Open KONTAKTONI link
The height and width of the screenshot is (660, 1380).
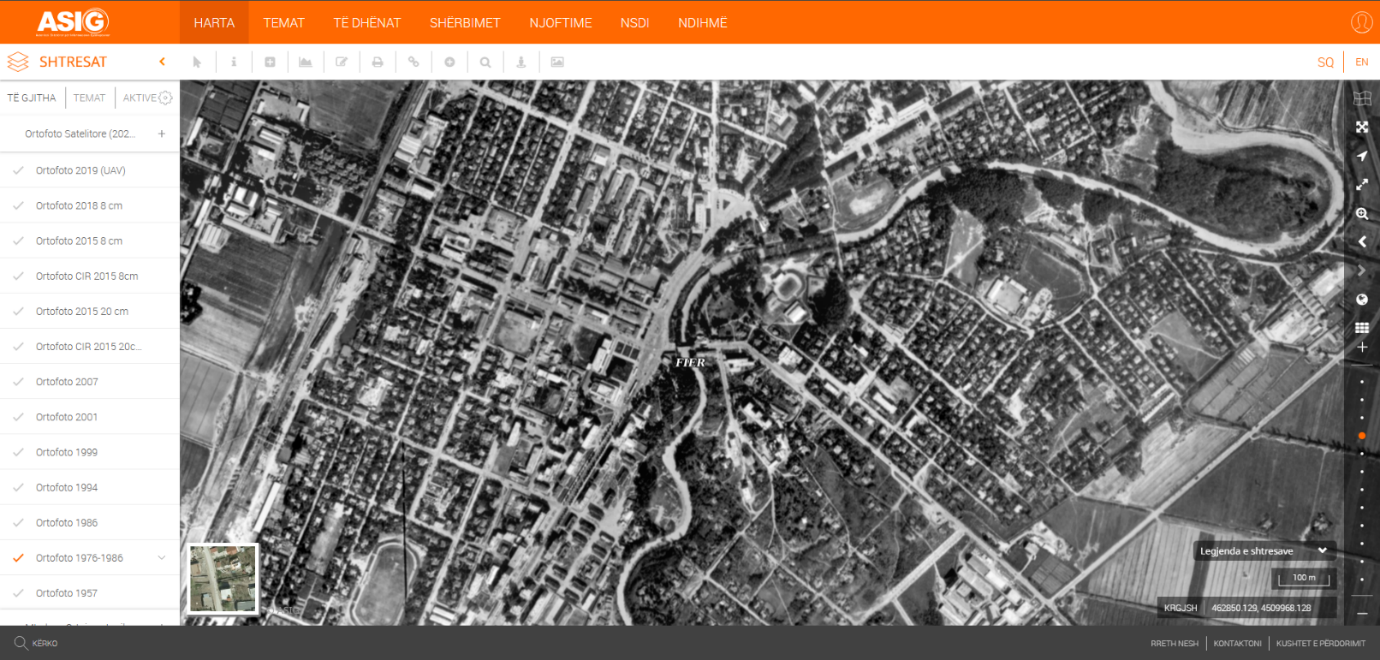coord(1237,643)
